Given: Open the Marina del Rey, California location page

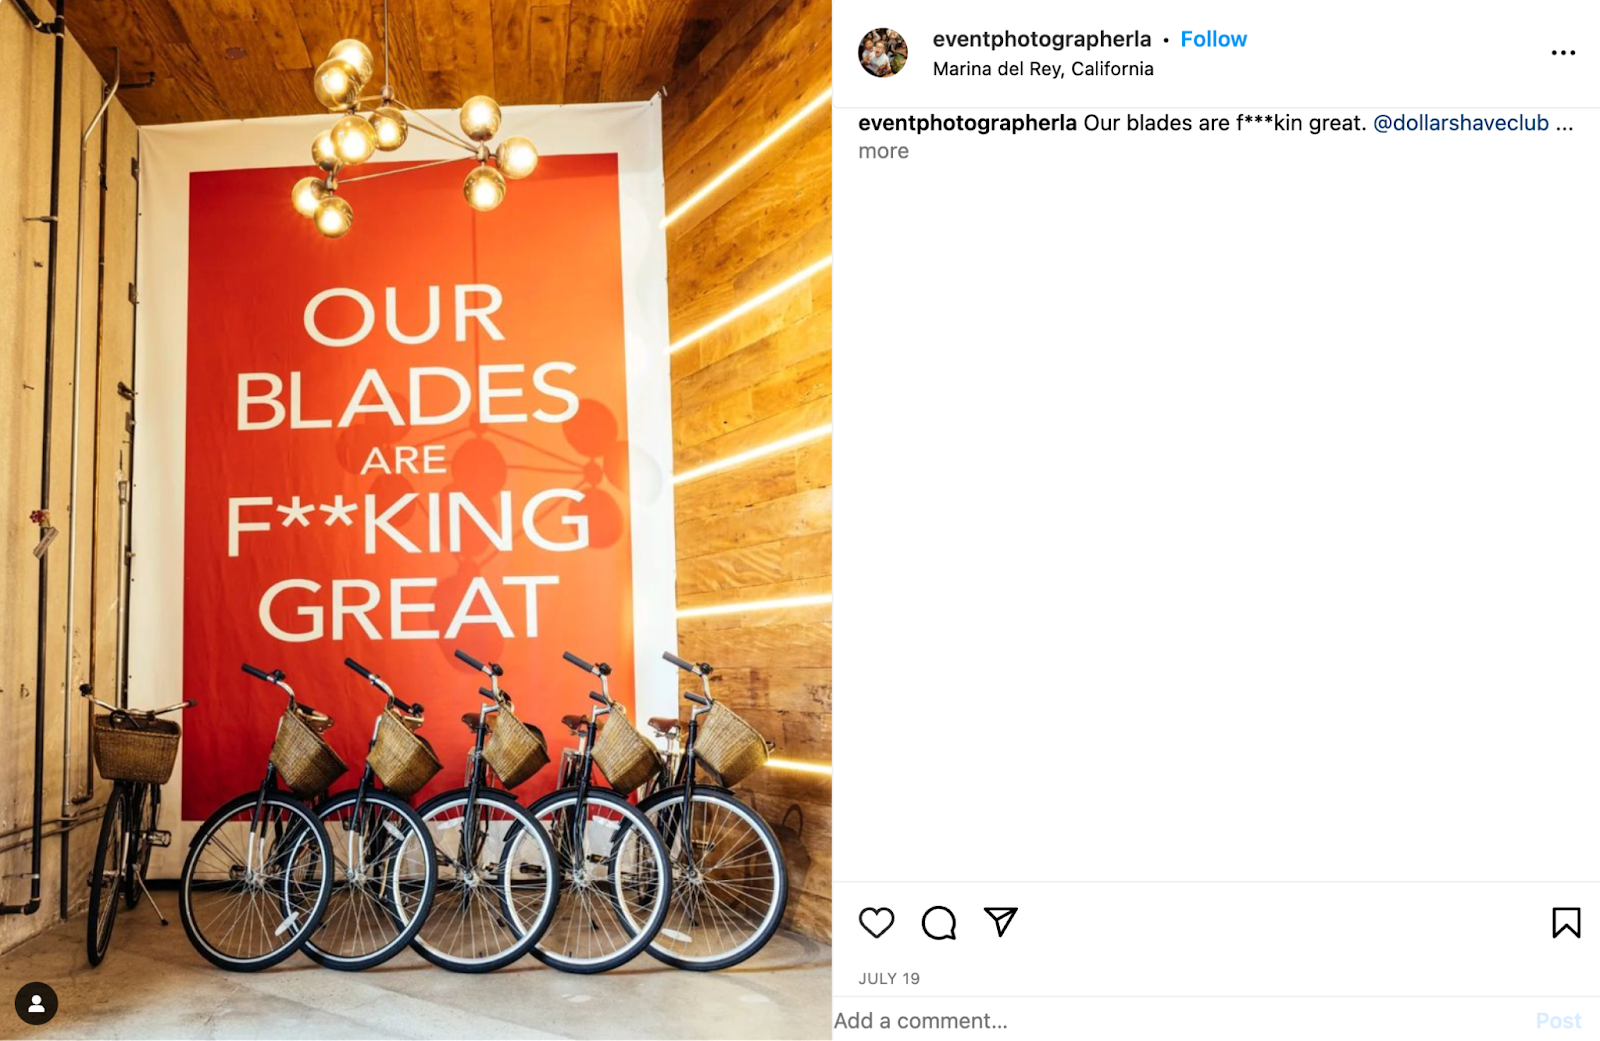Looking at the screenshot, I should pos(1043,69).
